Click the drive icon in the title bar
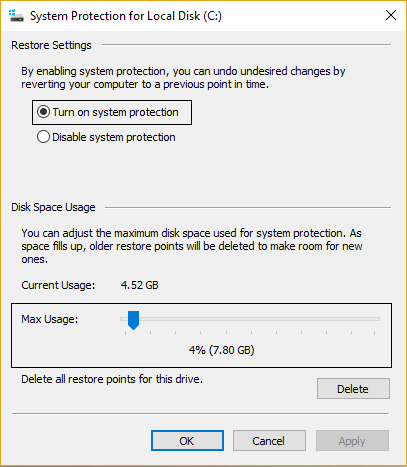 point(16,16)
